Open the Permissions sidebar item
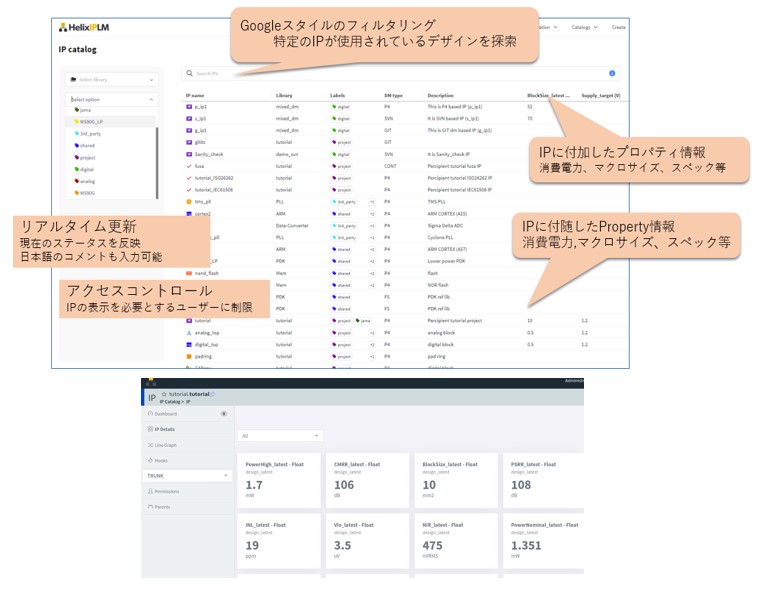Screen dimensions: 767x604 point(187,491)
